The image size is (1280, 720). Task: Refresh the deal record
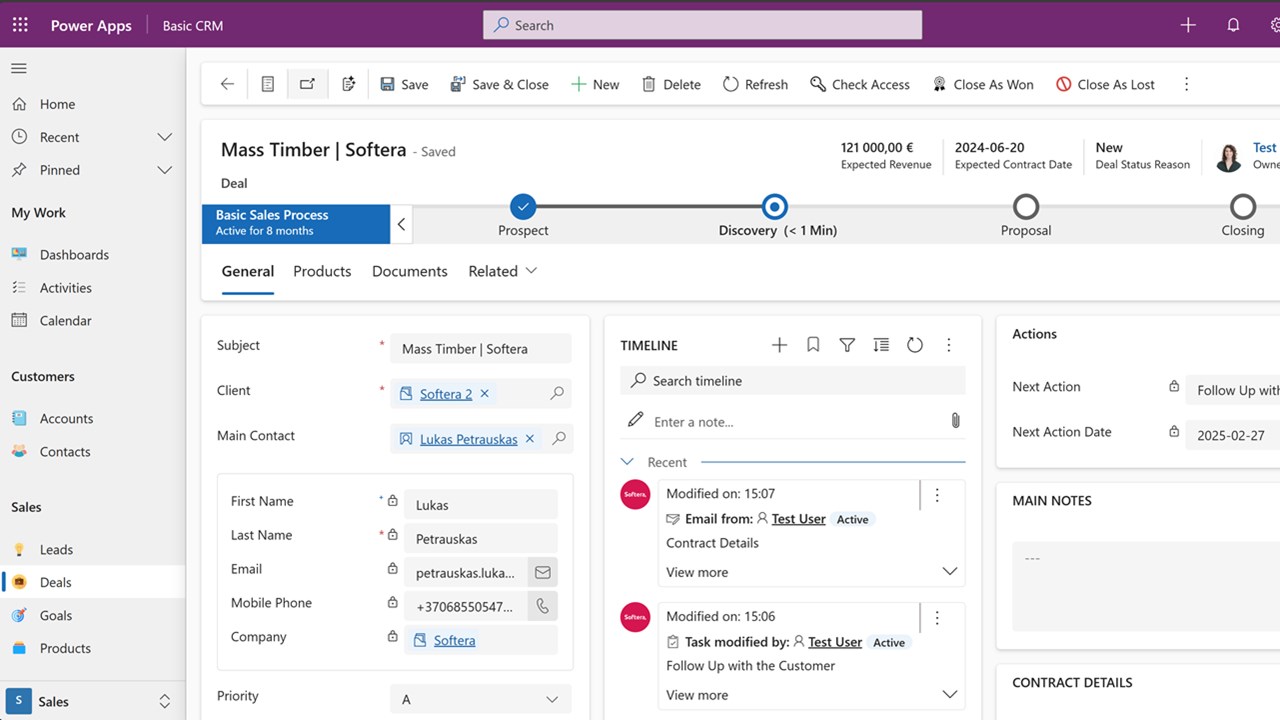pos(755,84)
